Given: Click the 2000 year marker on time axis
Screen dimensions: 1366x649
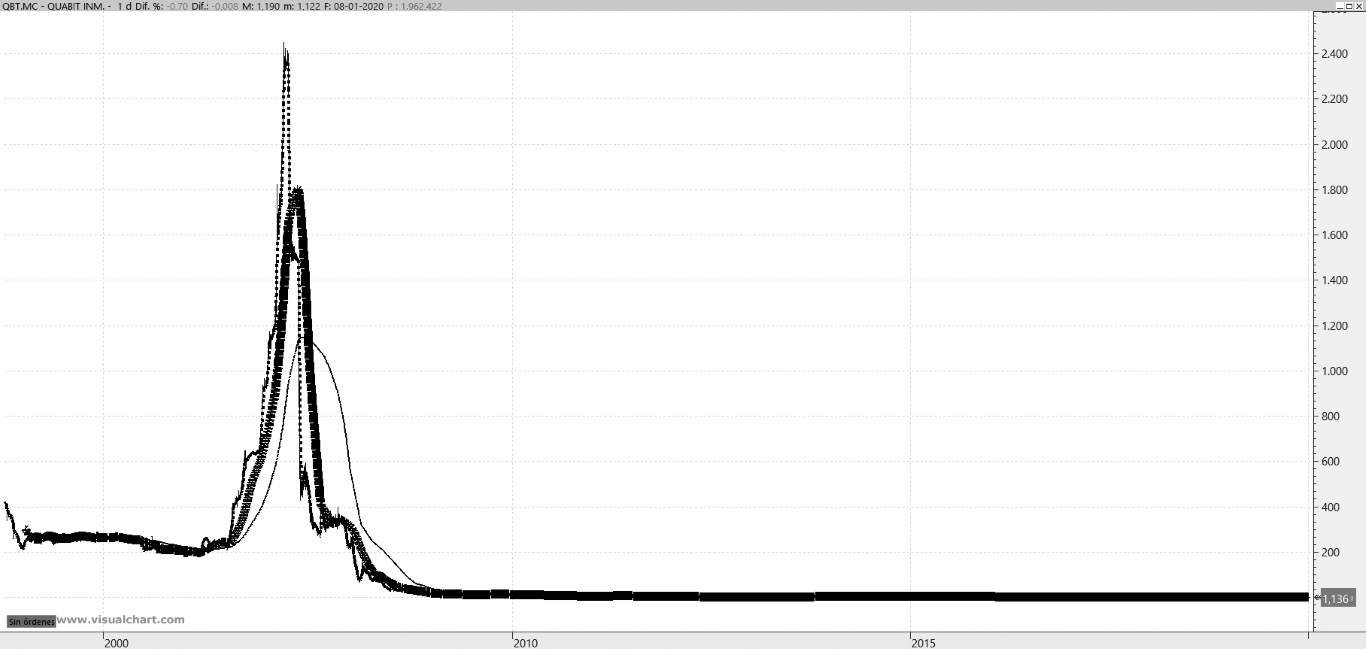Looking at the screenshot, I should pyautogui.click(x=116, y=641).
